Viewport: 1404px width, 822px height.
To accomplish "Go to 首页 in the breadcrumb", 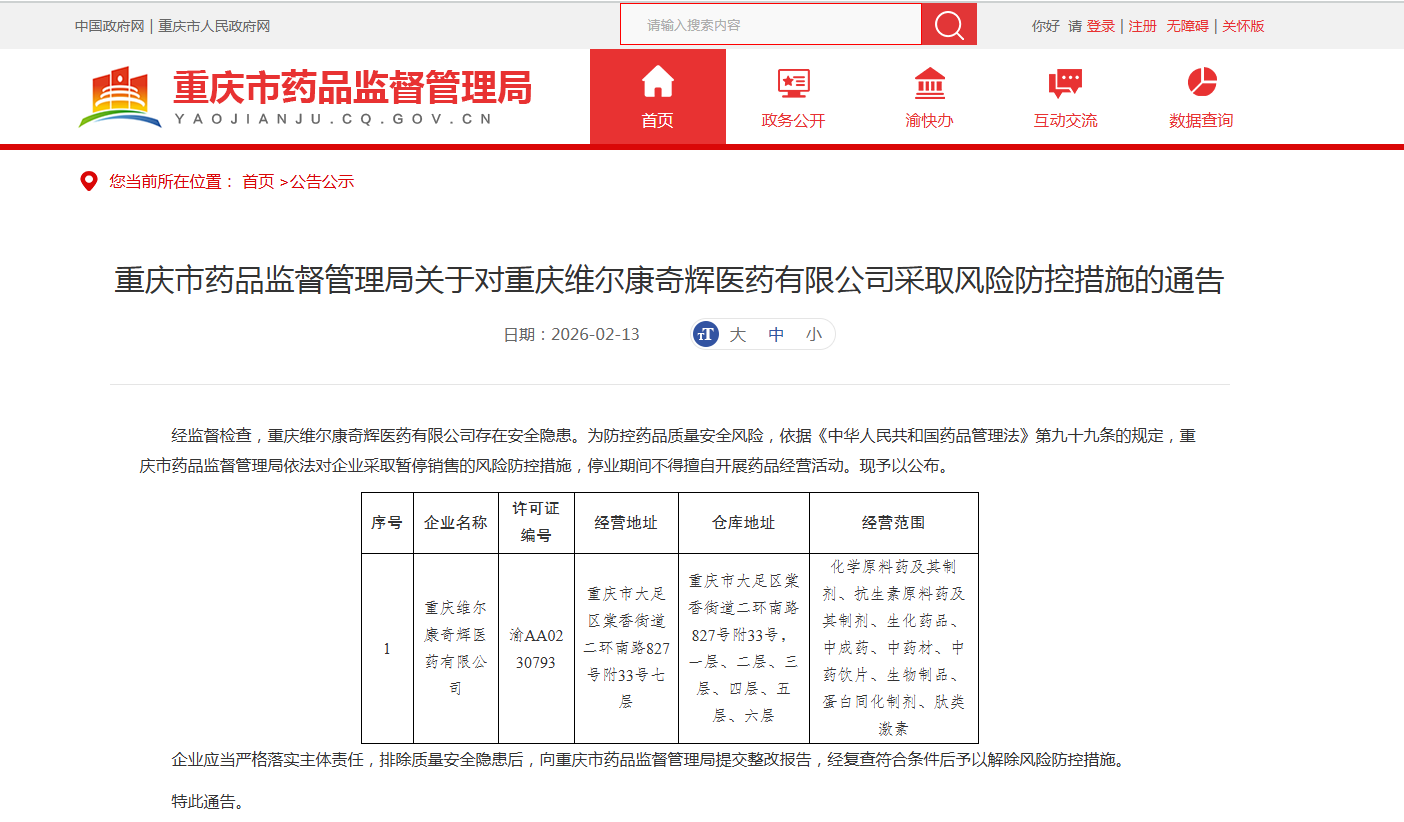I will pos(258,182).
